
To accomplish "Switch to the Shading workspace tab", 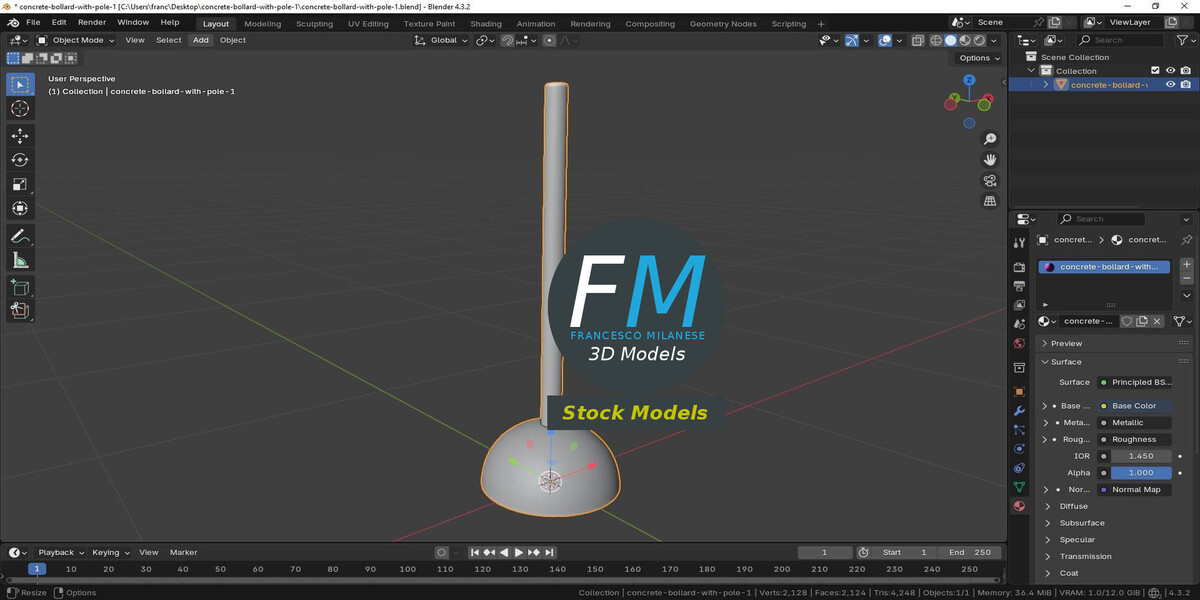I will [x=486, y=23].
